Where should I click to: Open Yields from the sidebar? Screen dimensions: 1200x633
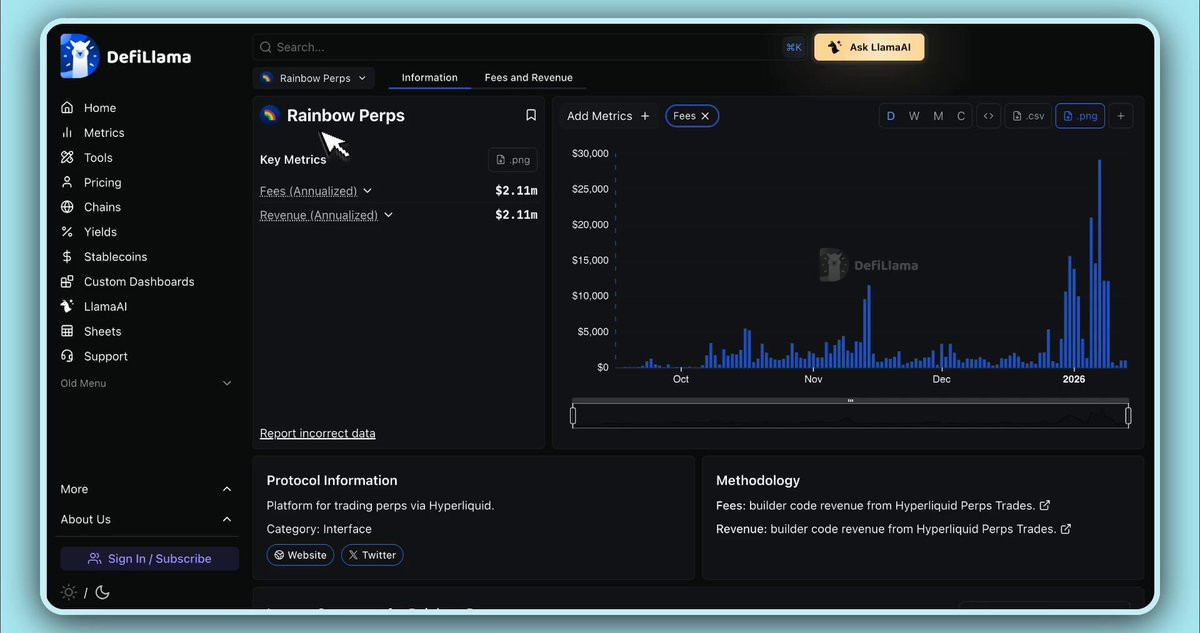point(100,232)
